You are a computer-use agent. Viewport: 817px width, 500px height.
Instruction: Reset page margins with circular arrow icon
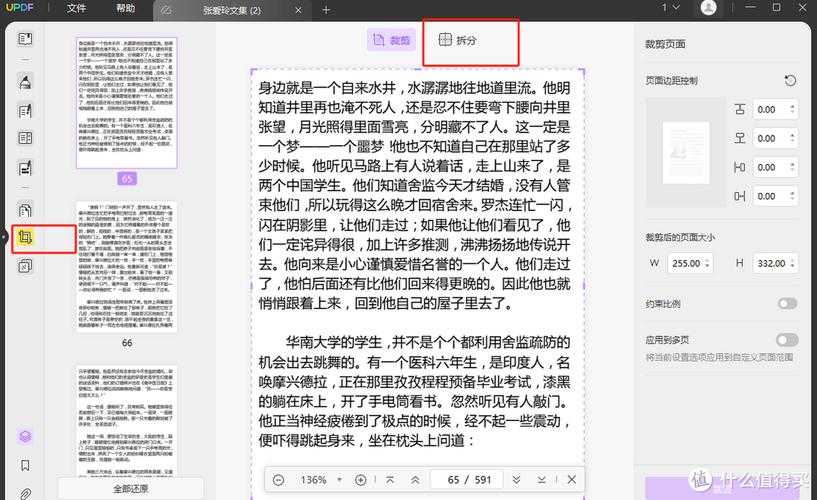tap(790, 80)
